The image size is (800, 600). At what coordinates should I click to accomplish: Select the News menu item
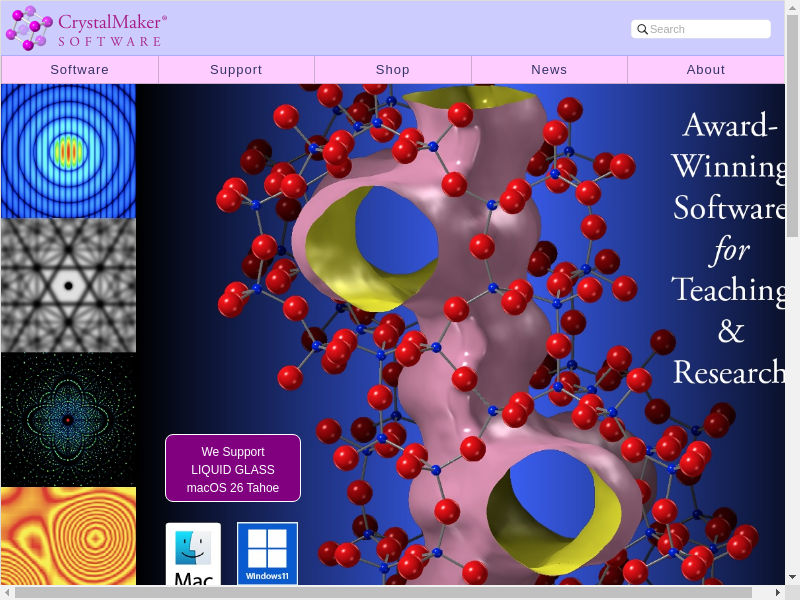pyautogui.click(x=549, y=70)
